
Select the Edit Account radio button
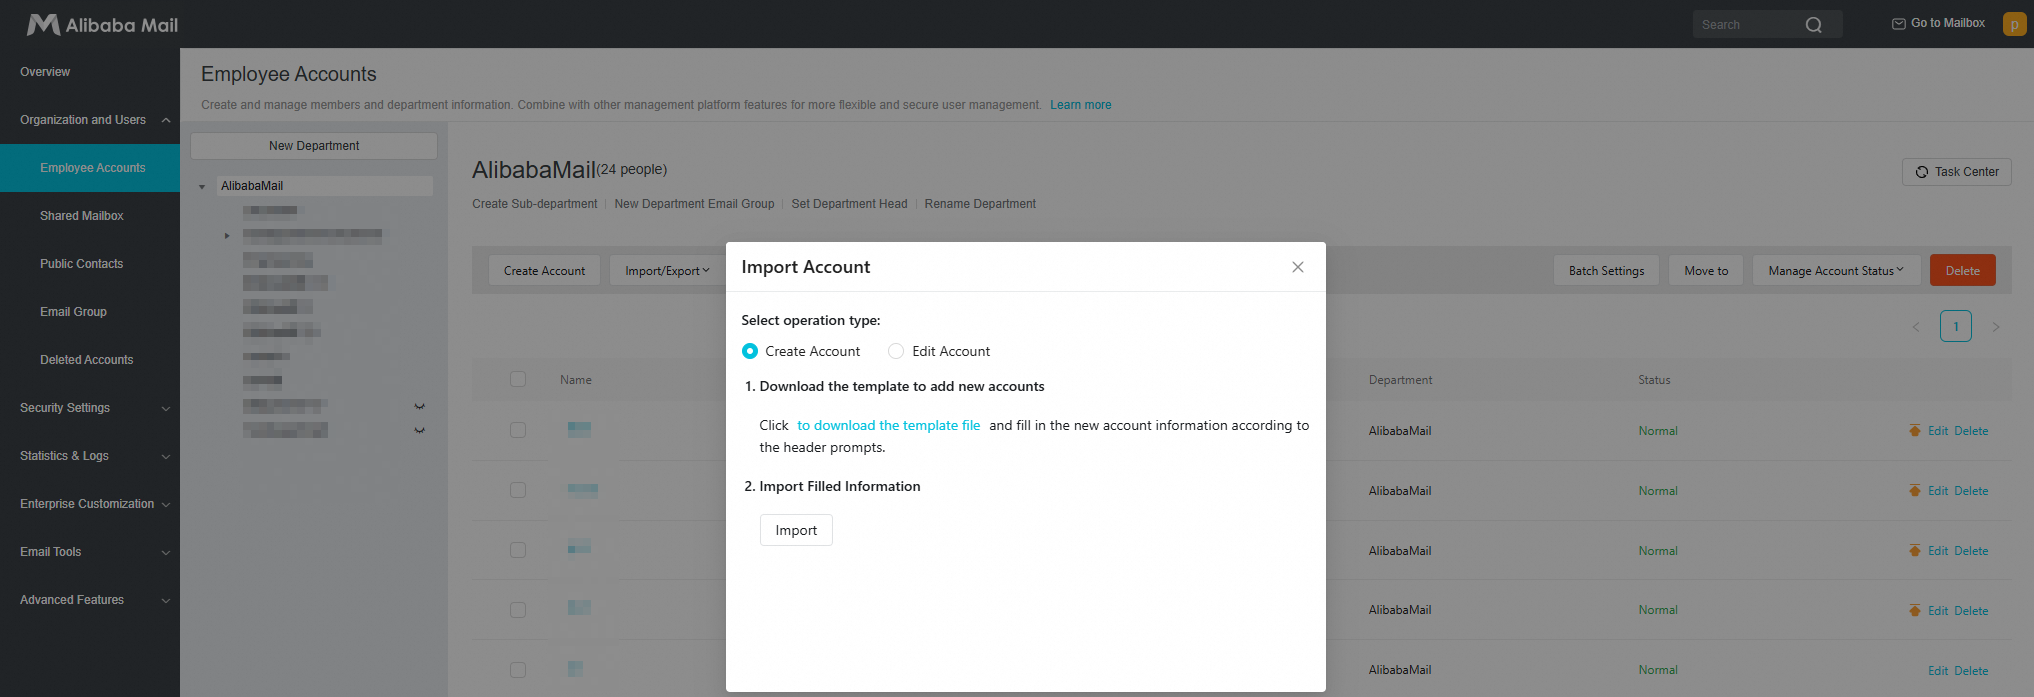tap(896, 351)
